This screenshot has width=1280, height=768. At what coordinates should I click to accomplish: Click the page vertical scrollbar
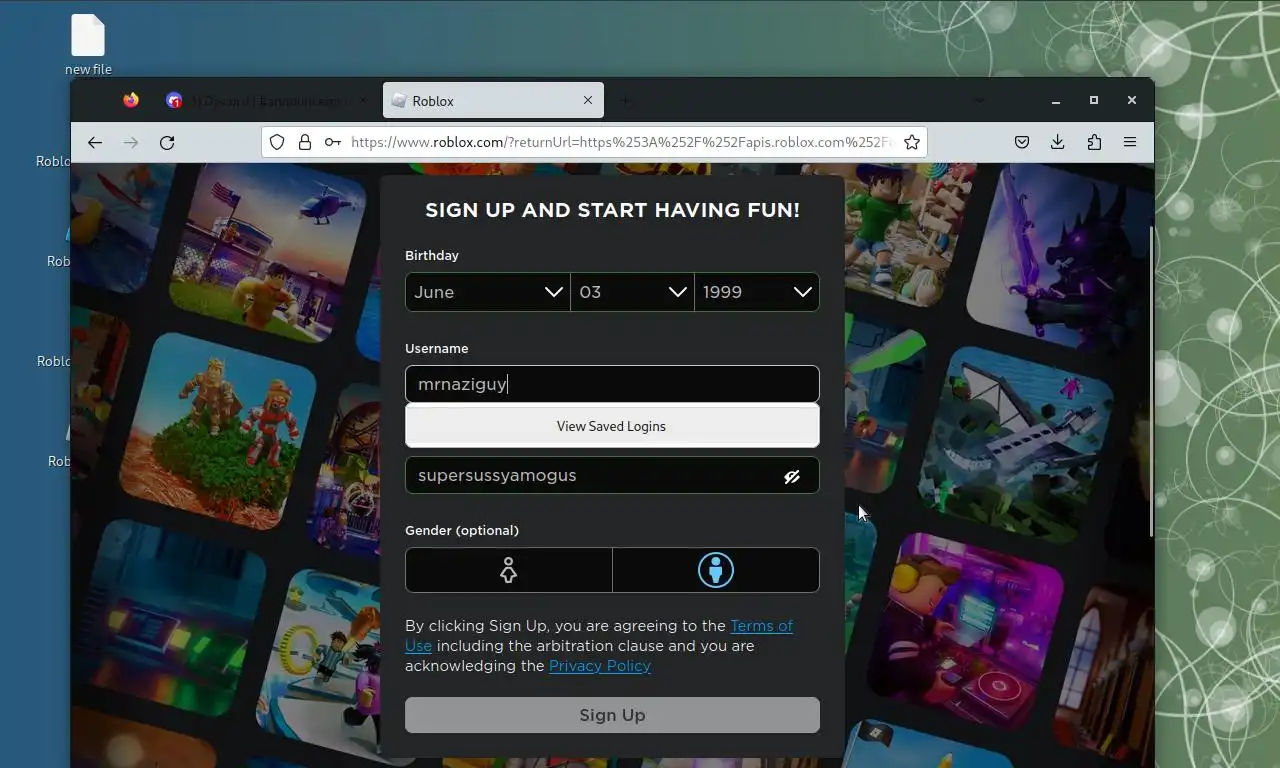coord(1150,380)
